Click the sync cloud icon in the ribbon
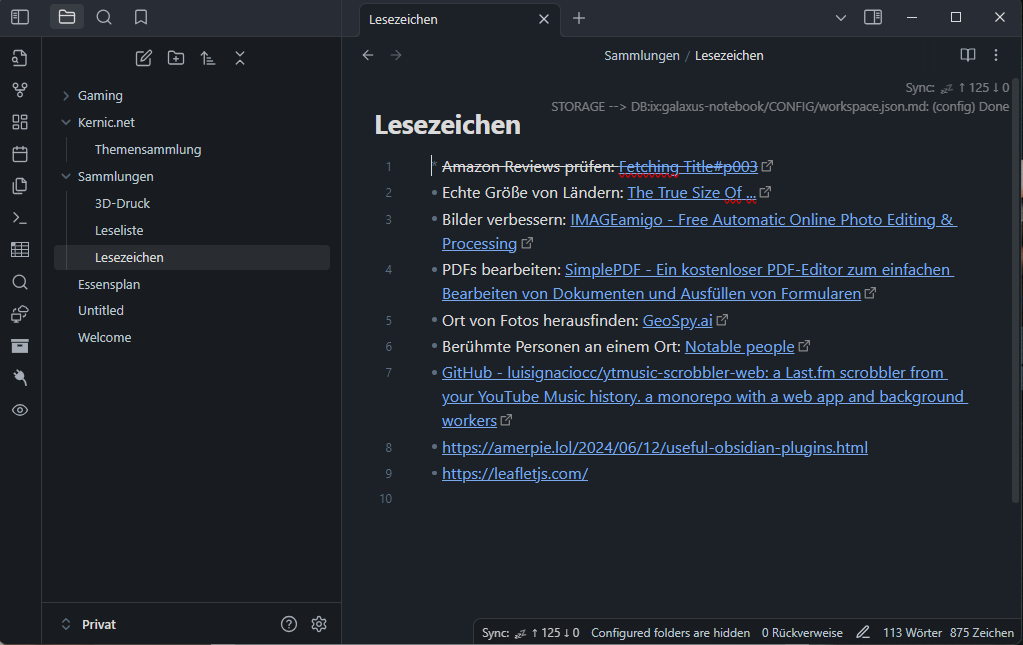Image resolution: width=1023 pixels, height=645 pixels. (x=20, y=313)
